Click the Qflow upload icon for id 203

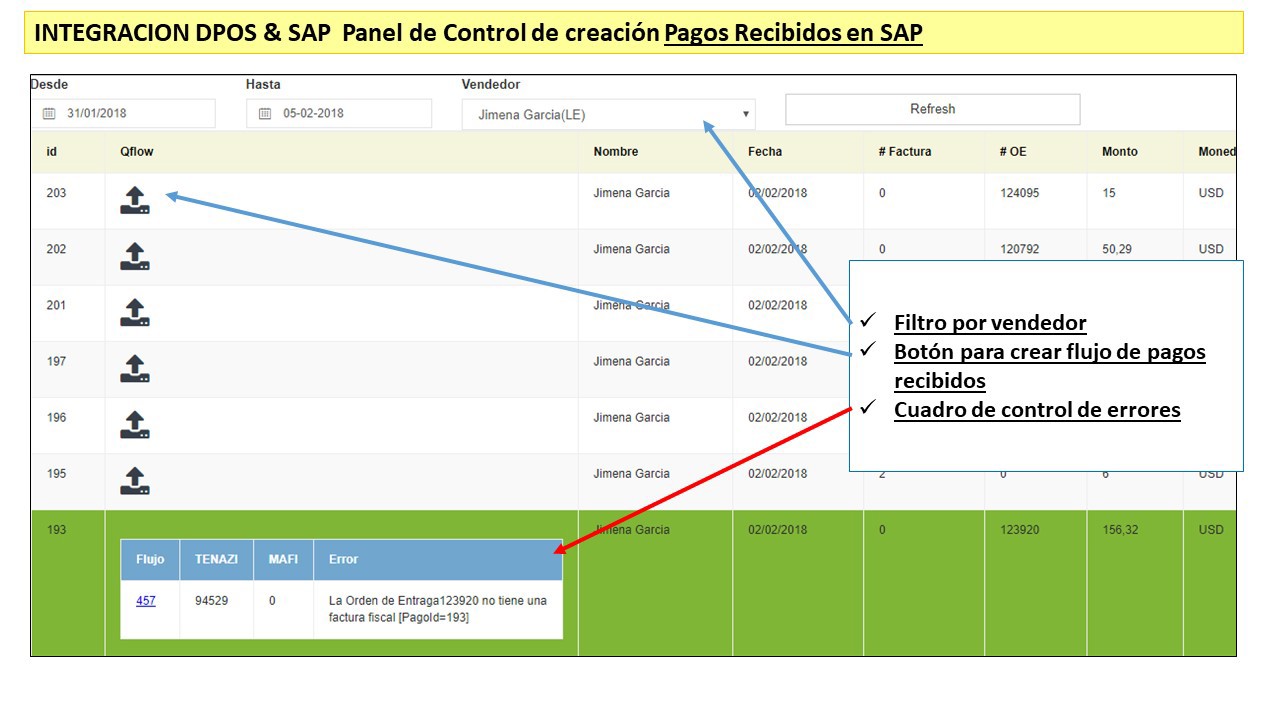pos(135,201)
